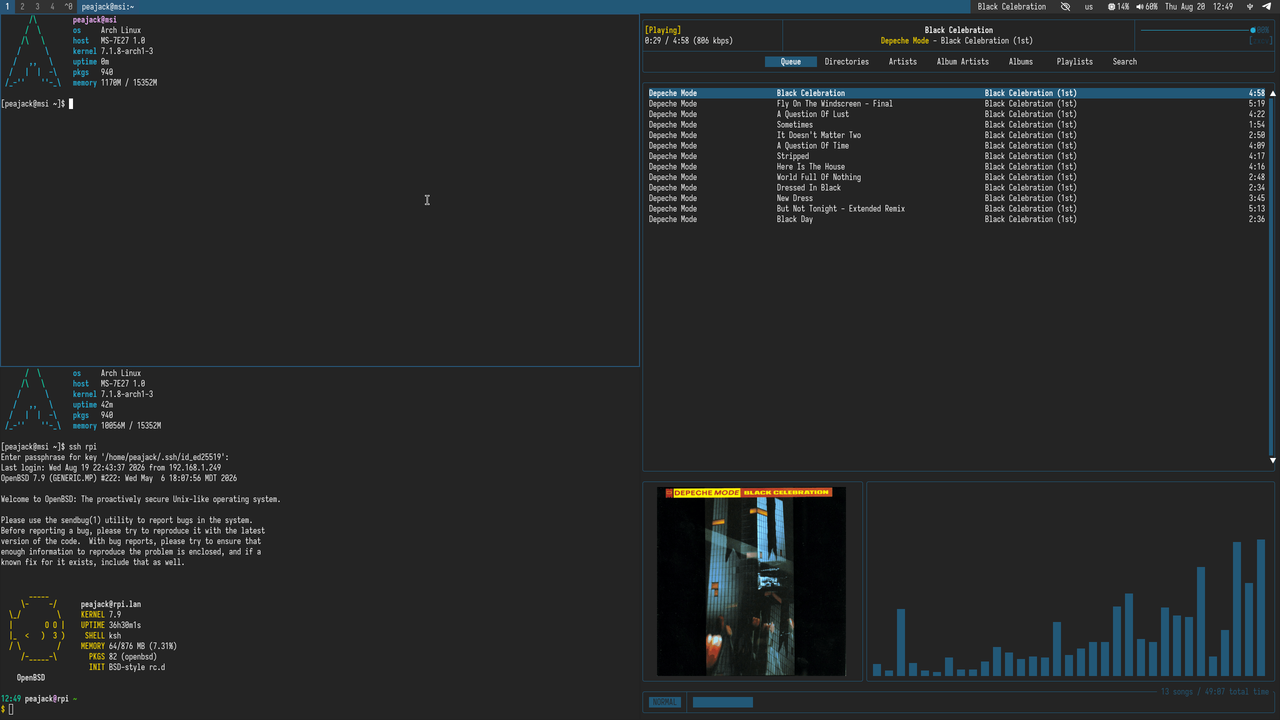Click the date and time clock
Viewport: 1280px width, 720px height.
coord(1199,7)
